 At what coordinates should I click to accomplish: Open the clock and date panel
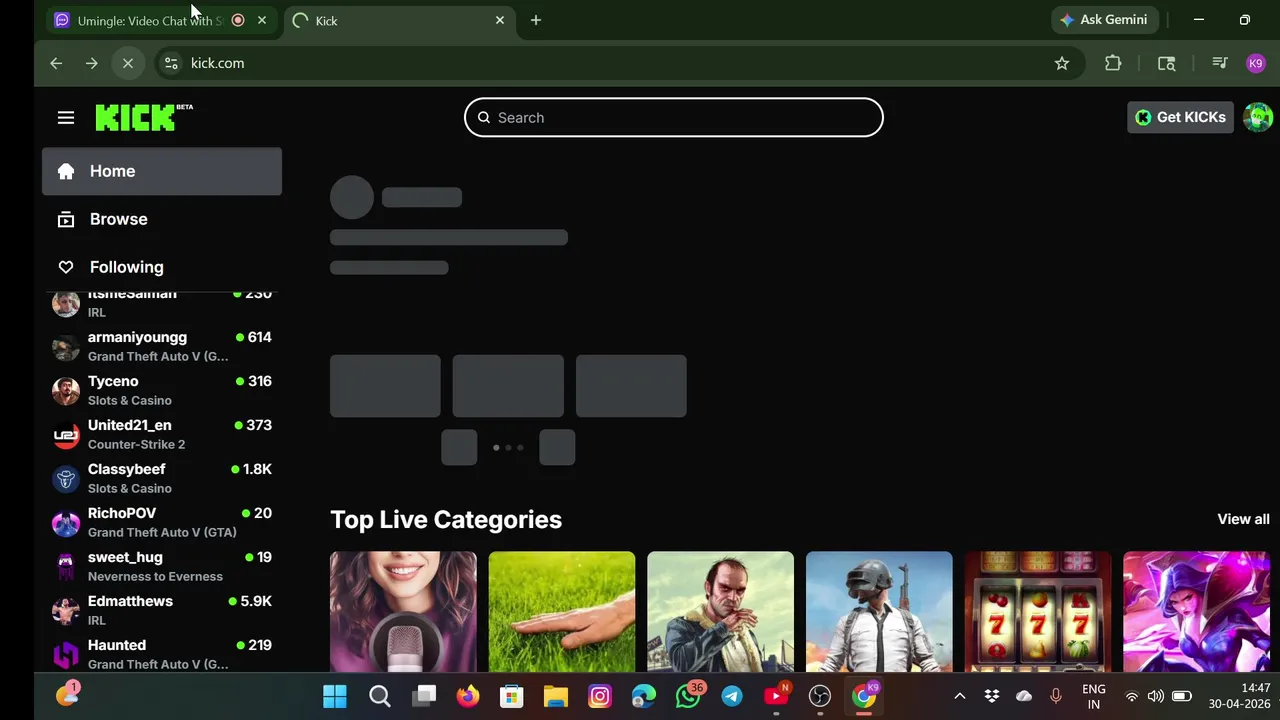1239,696
